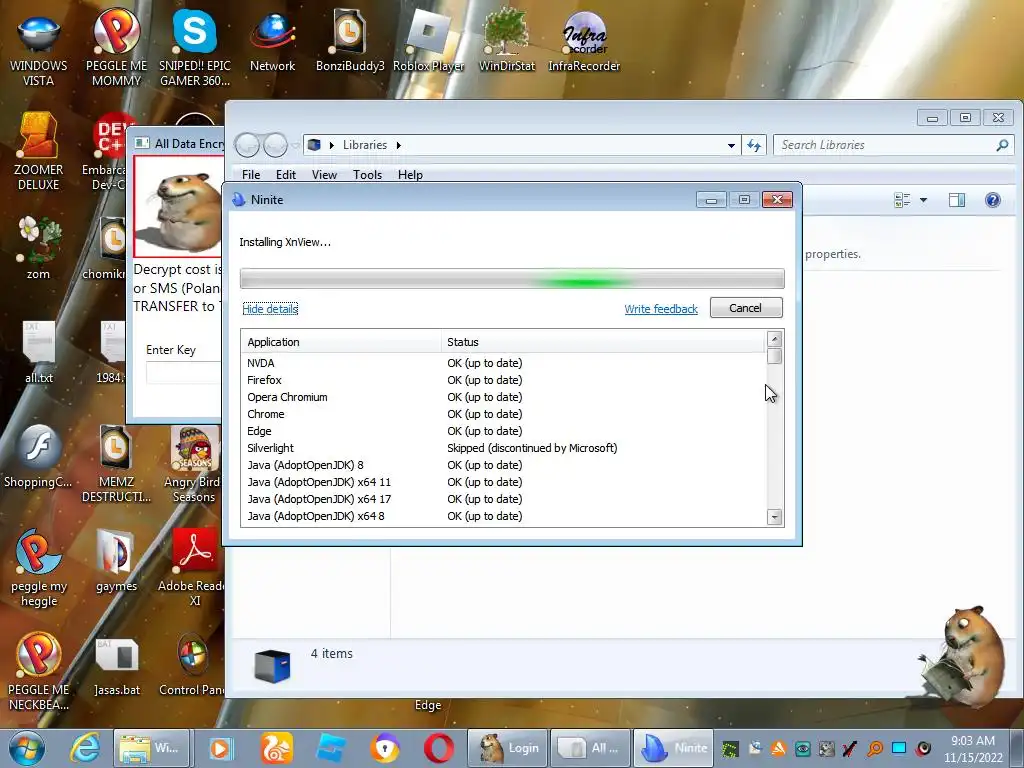Image resolution: width=1024 pixels, height=768 pixels.
Task: Expand the change view dropdown arrow in Libraries
Action: (923, 200)
